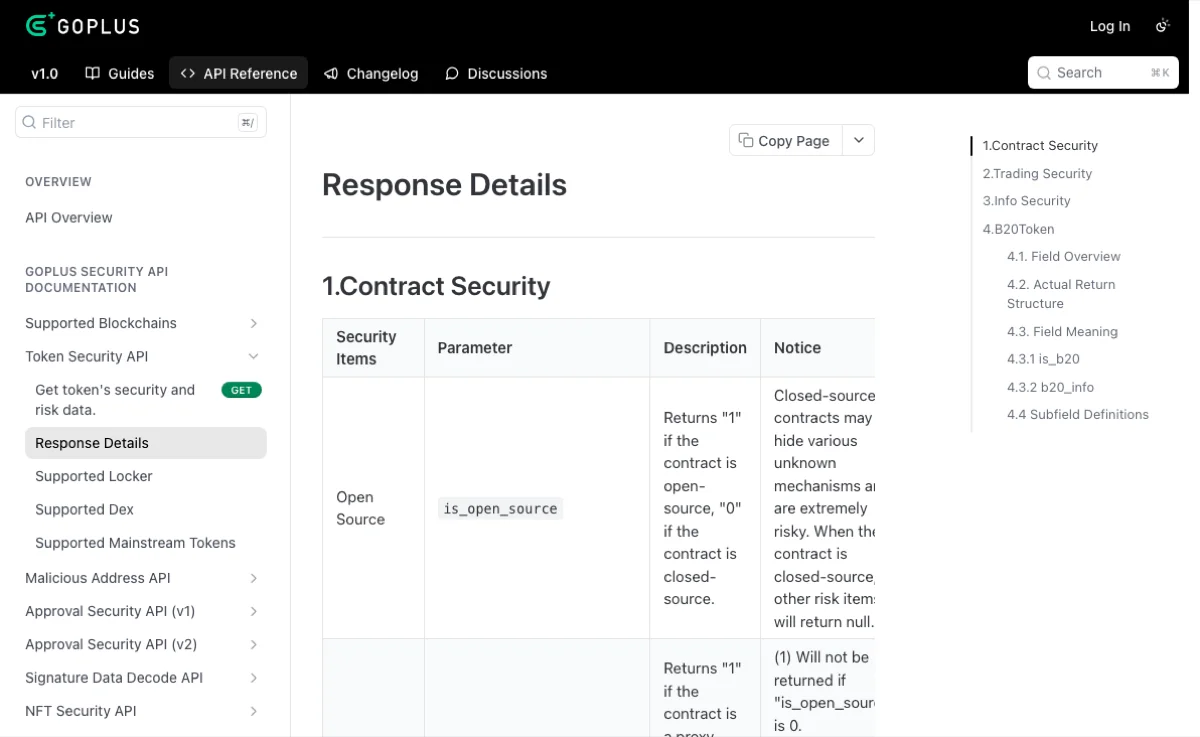Click the GoPlus logo
This screenshot has width=1200, height=737.
tap(83, 25)
